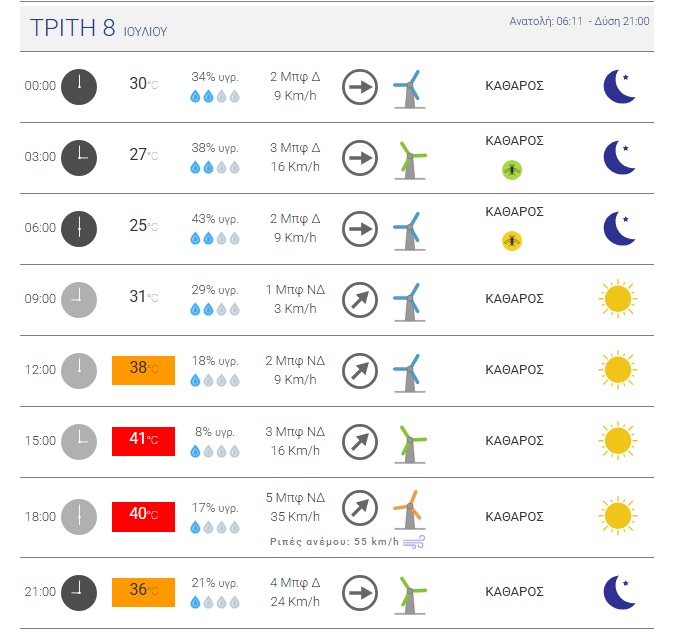Screen dimensions: 687x632
Task: Click the orange 38°C temperature box
Action: pyautogui.click(x=143, y=370)
